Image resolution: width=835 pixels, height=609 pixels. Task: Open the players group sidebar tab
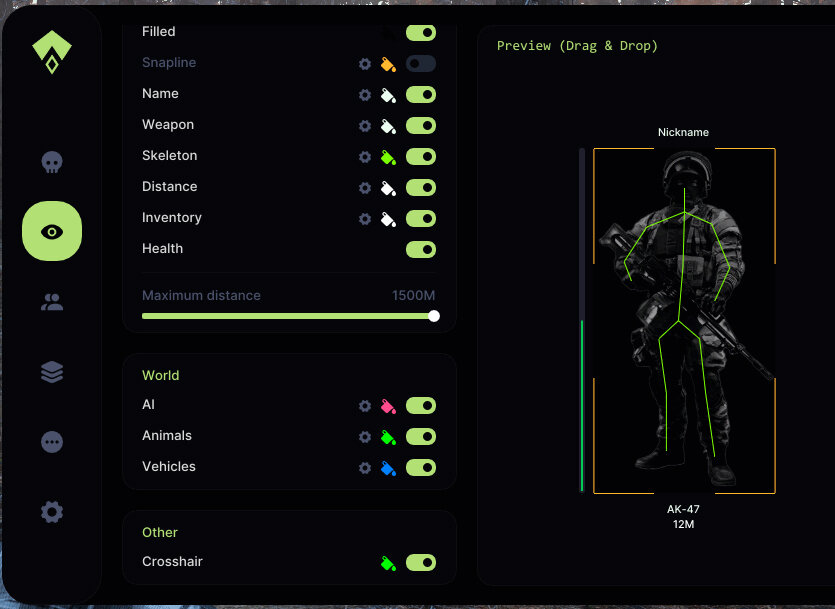[52, 302]
